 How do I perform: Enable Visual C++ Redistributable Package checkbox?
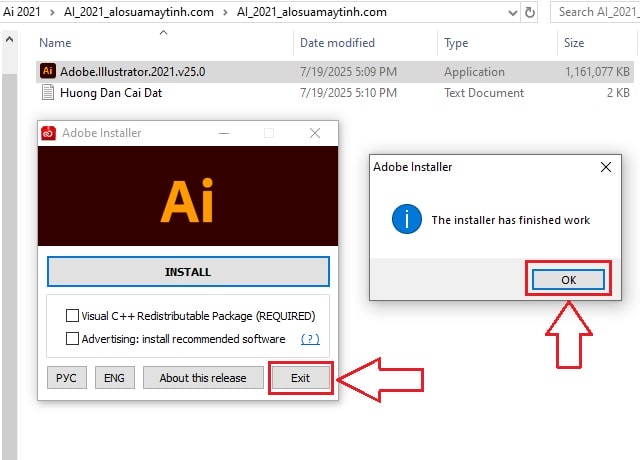72,316
